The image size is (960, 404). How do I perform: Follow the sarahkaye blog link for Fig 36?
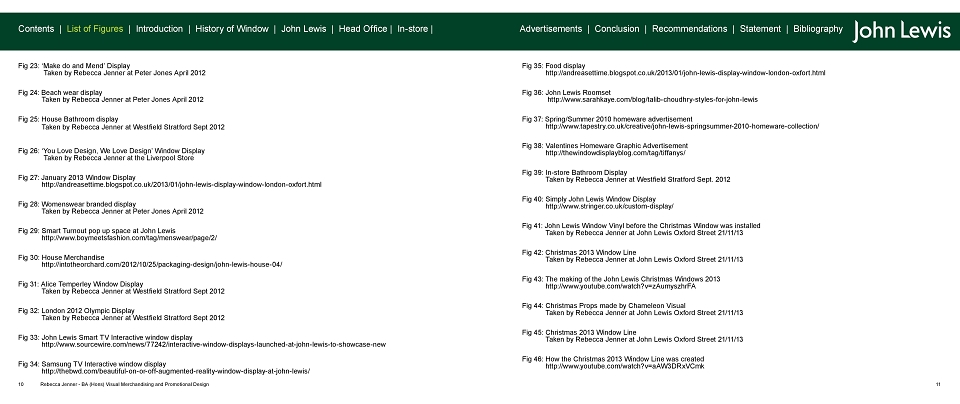pyautogui.click(x=653, y=100)
